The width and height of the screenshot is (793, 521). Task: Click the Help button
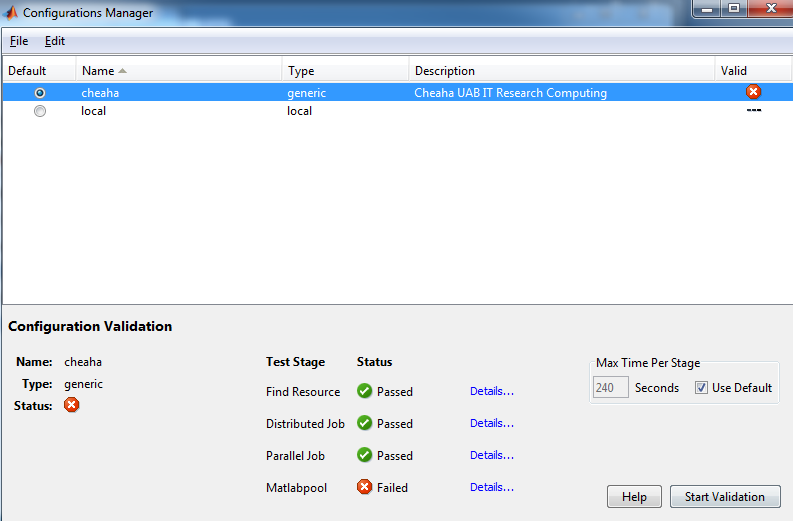(634, 497)
